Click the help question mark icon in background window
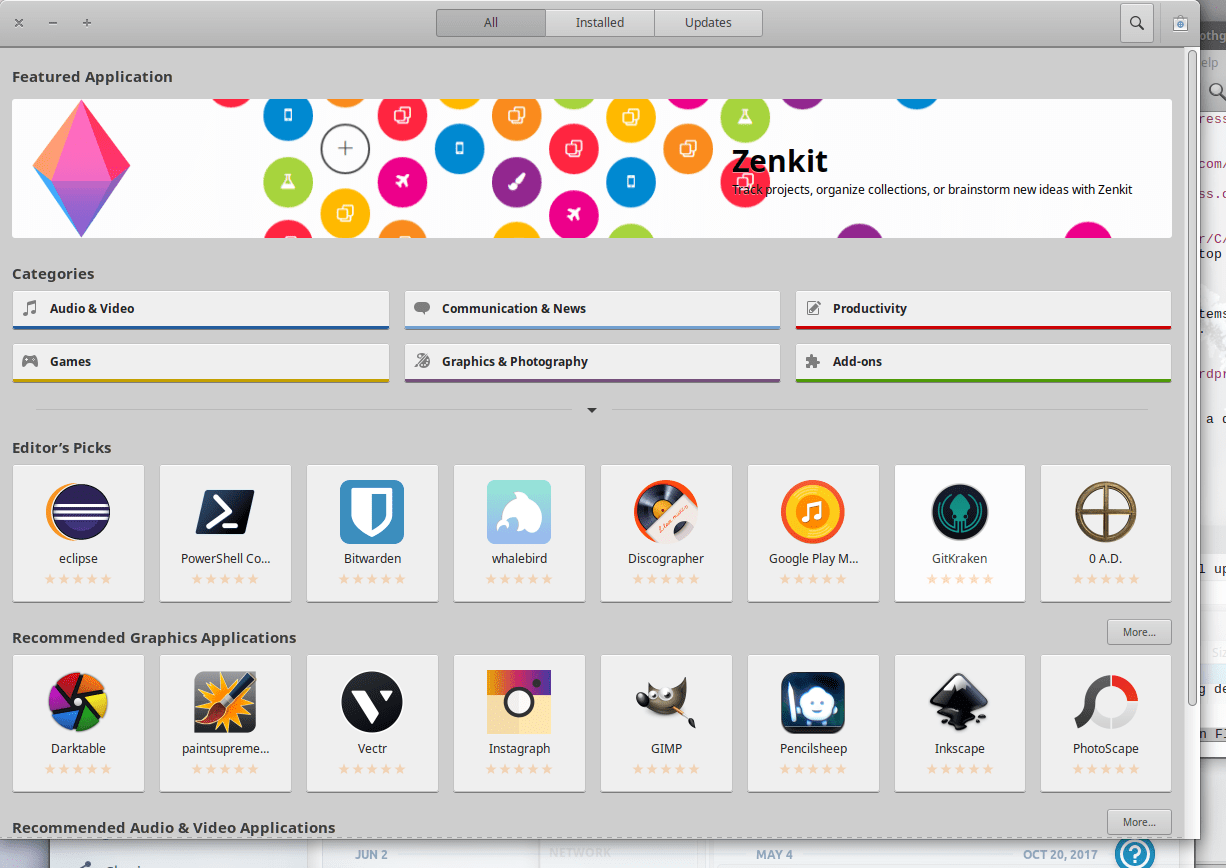This screenshot has height=868, width=1226. point(1135,853)
